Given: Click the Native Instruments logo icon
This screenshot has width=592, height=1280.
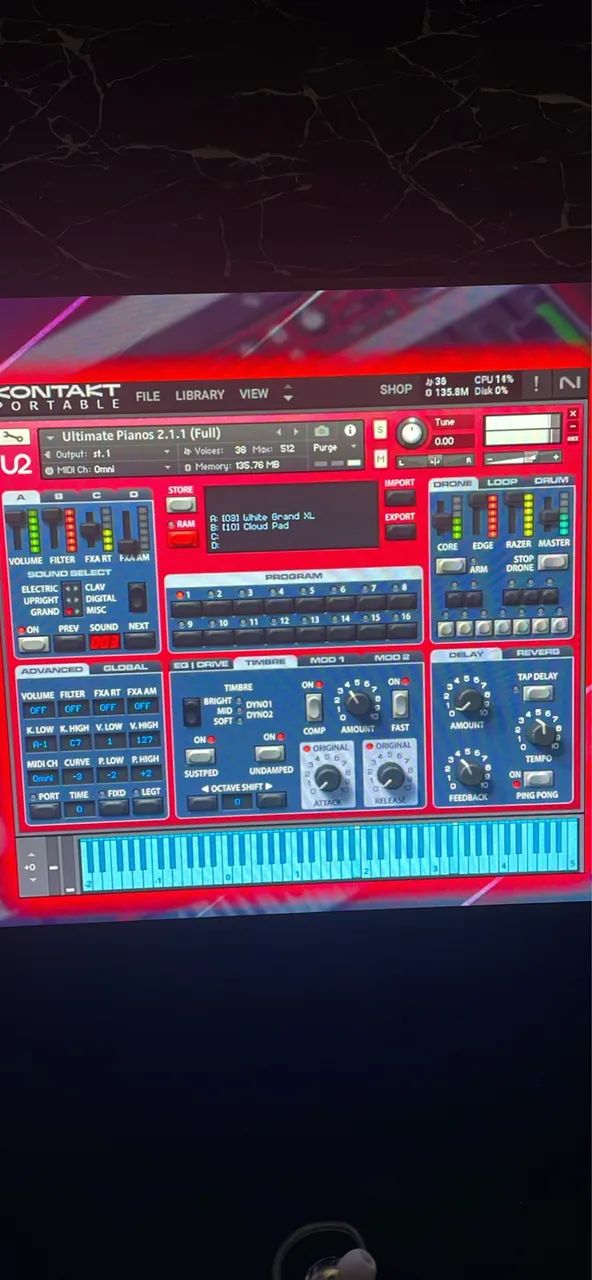Looking at the screenshot, I should pyautogui.click(x=569, y=383).
